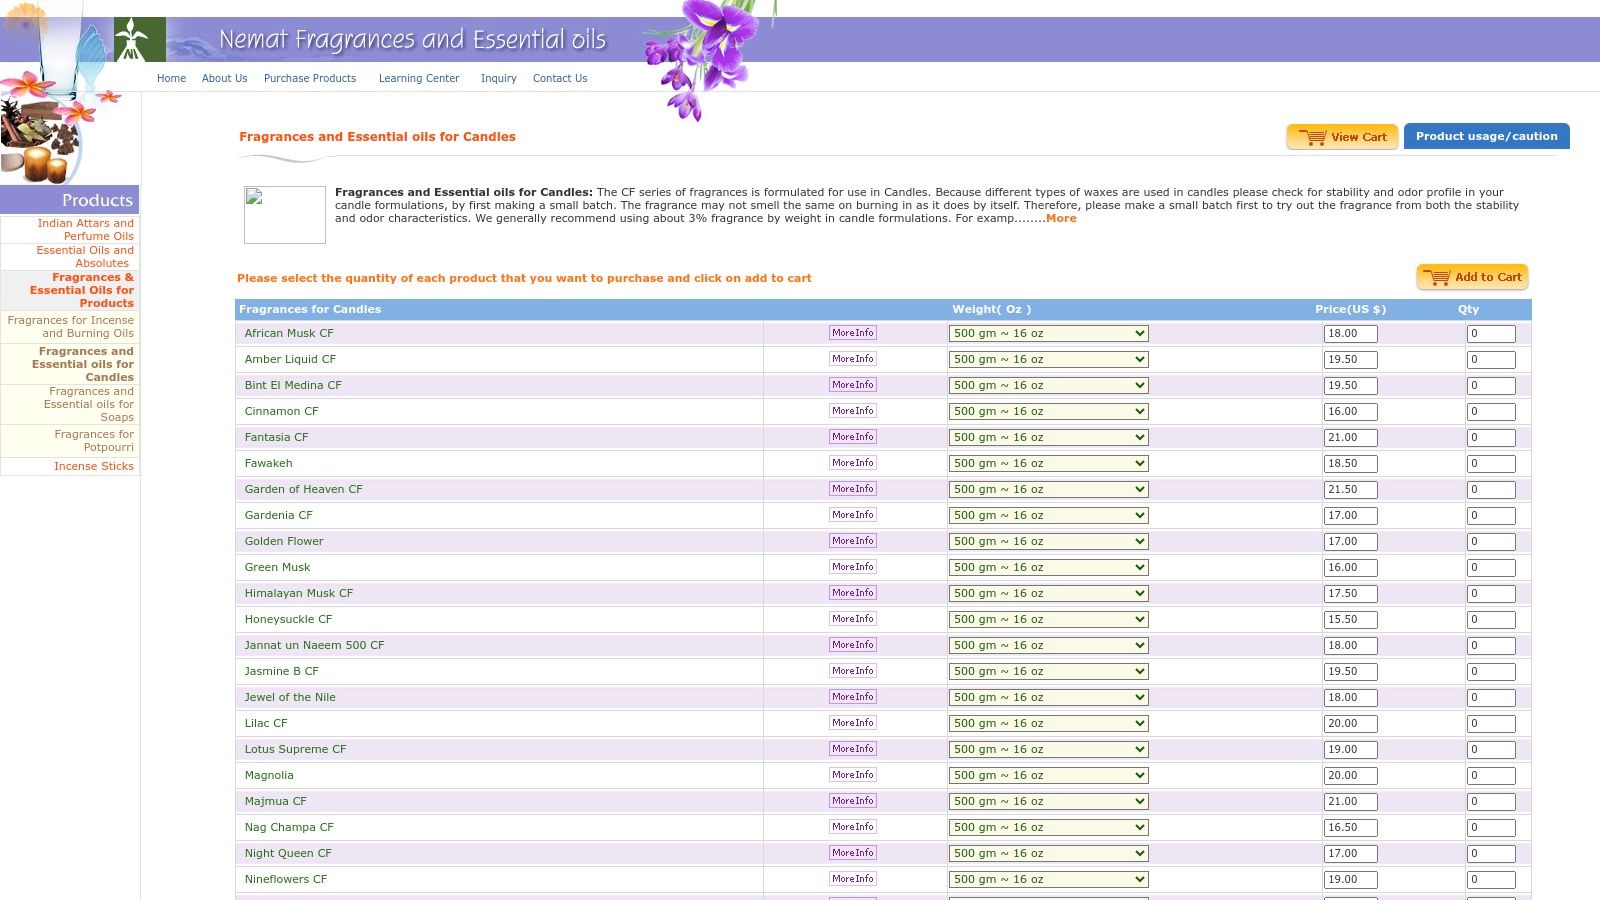Click the Magnolia product name
This screenshot has height=900, width=1600.
tap(269, 775)
